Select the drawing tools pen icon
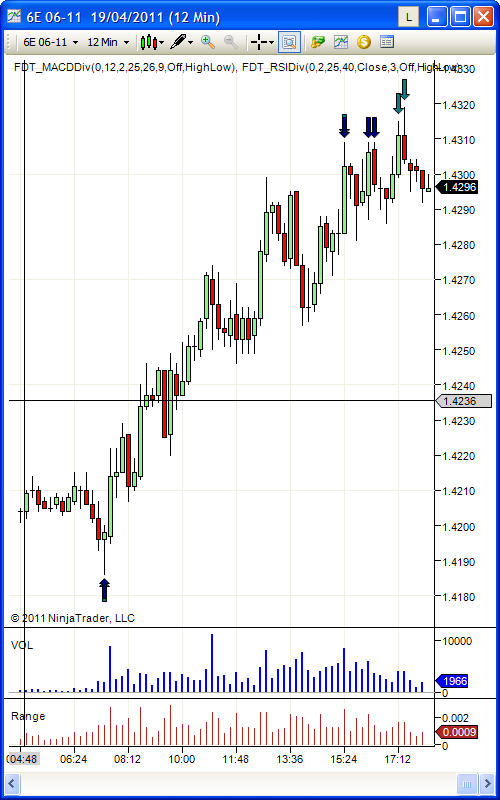Image resolution: width=500 pixels, height=800 pixels. point(178,42)
